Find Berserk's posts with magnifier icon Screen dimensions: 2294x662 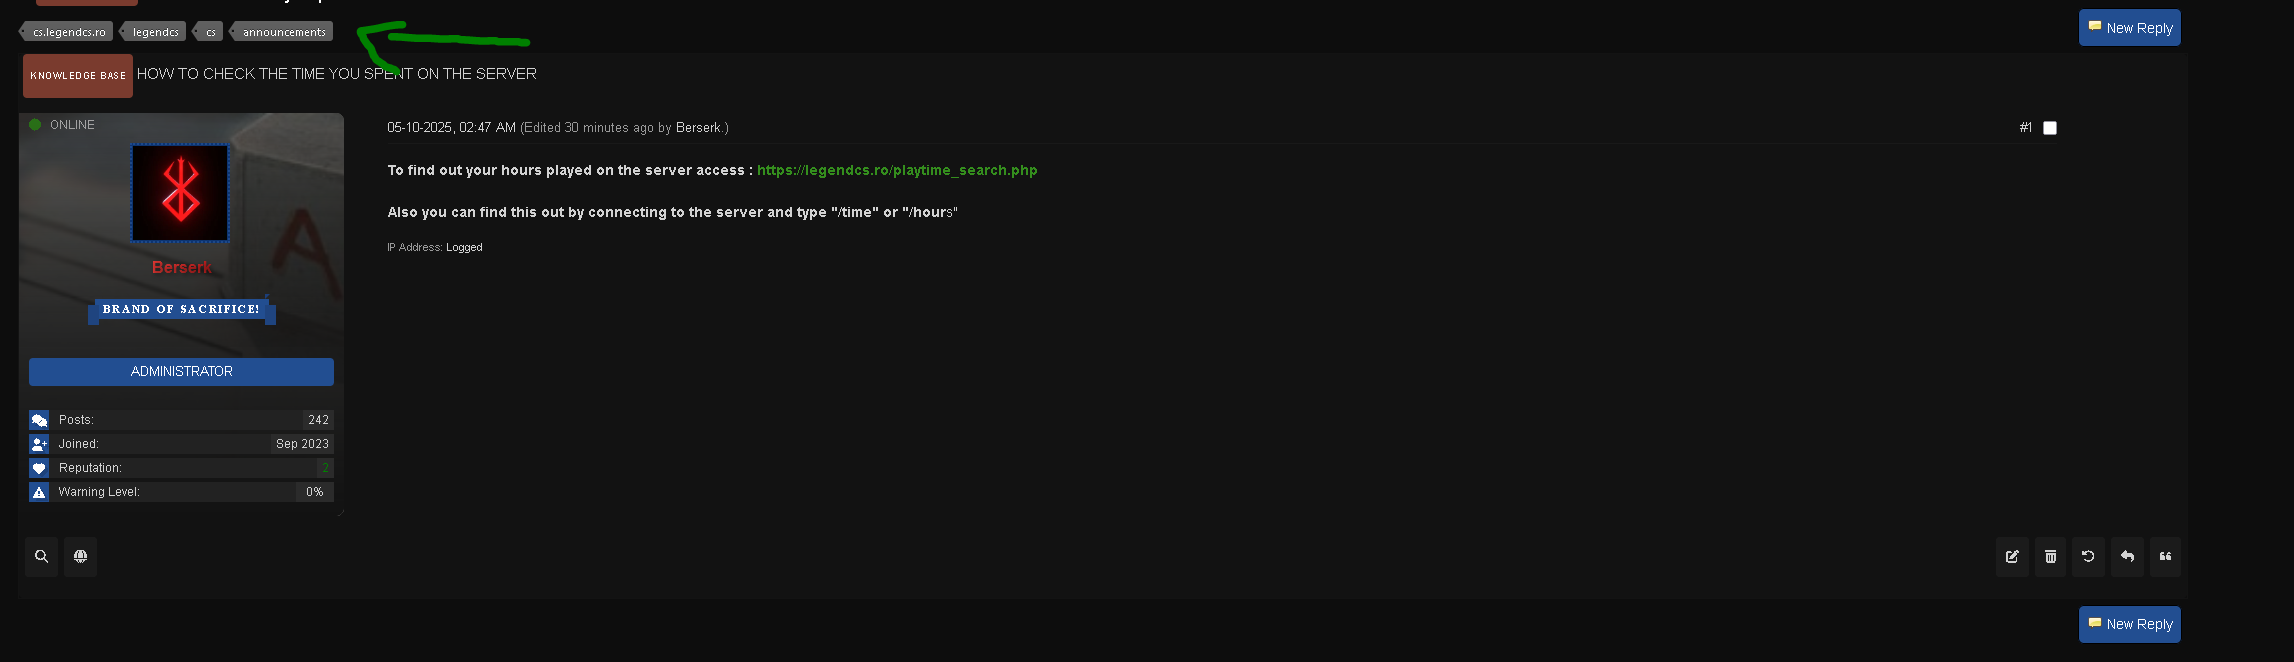pos(41,557)
